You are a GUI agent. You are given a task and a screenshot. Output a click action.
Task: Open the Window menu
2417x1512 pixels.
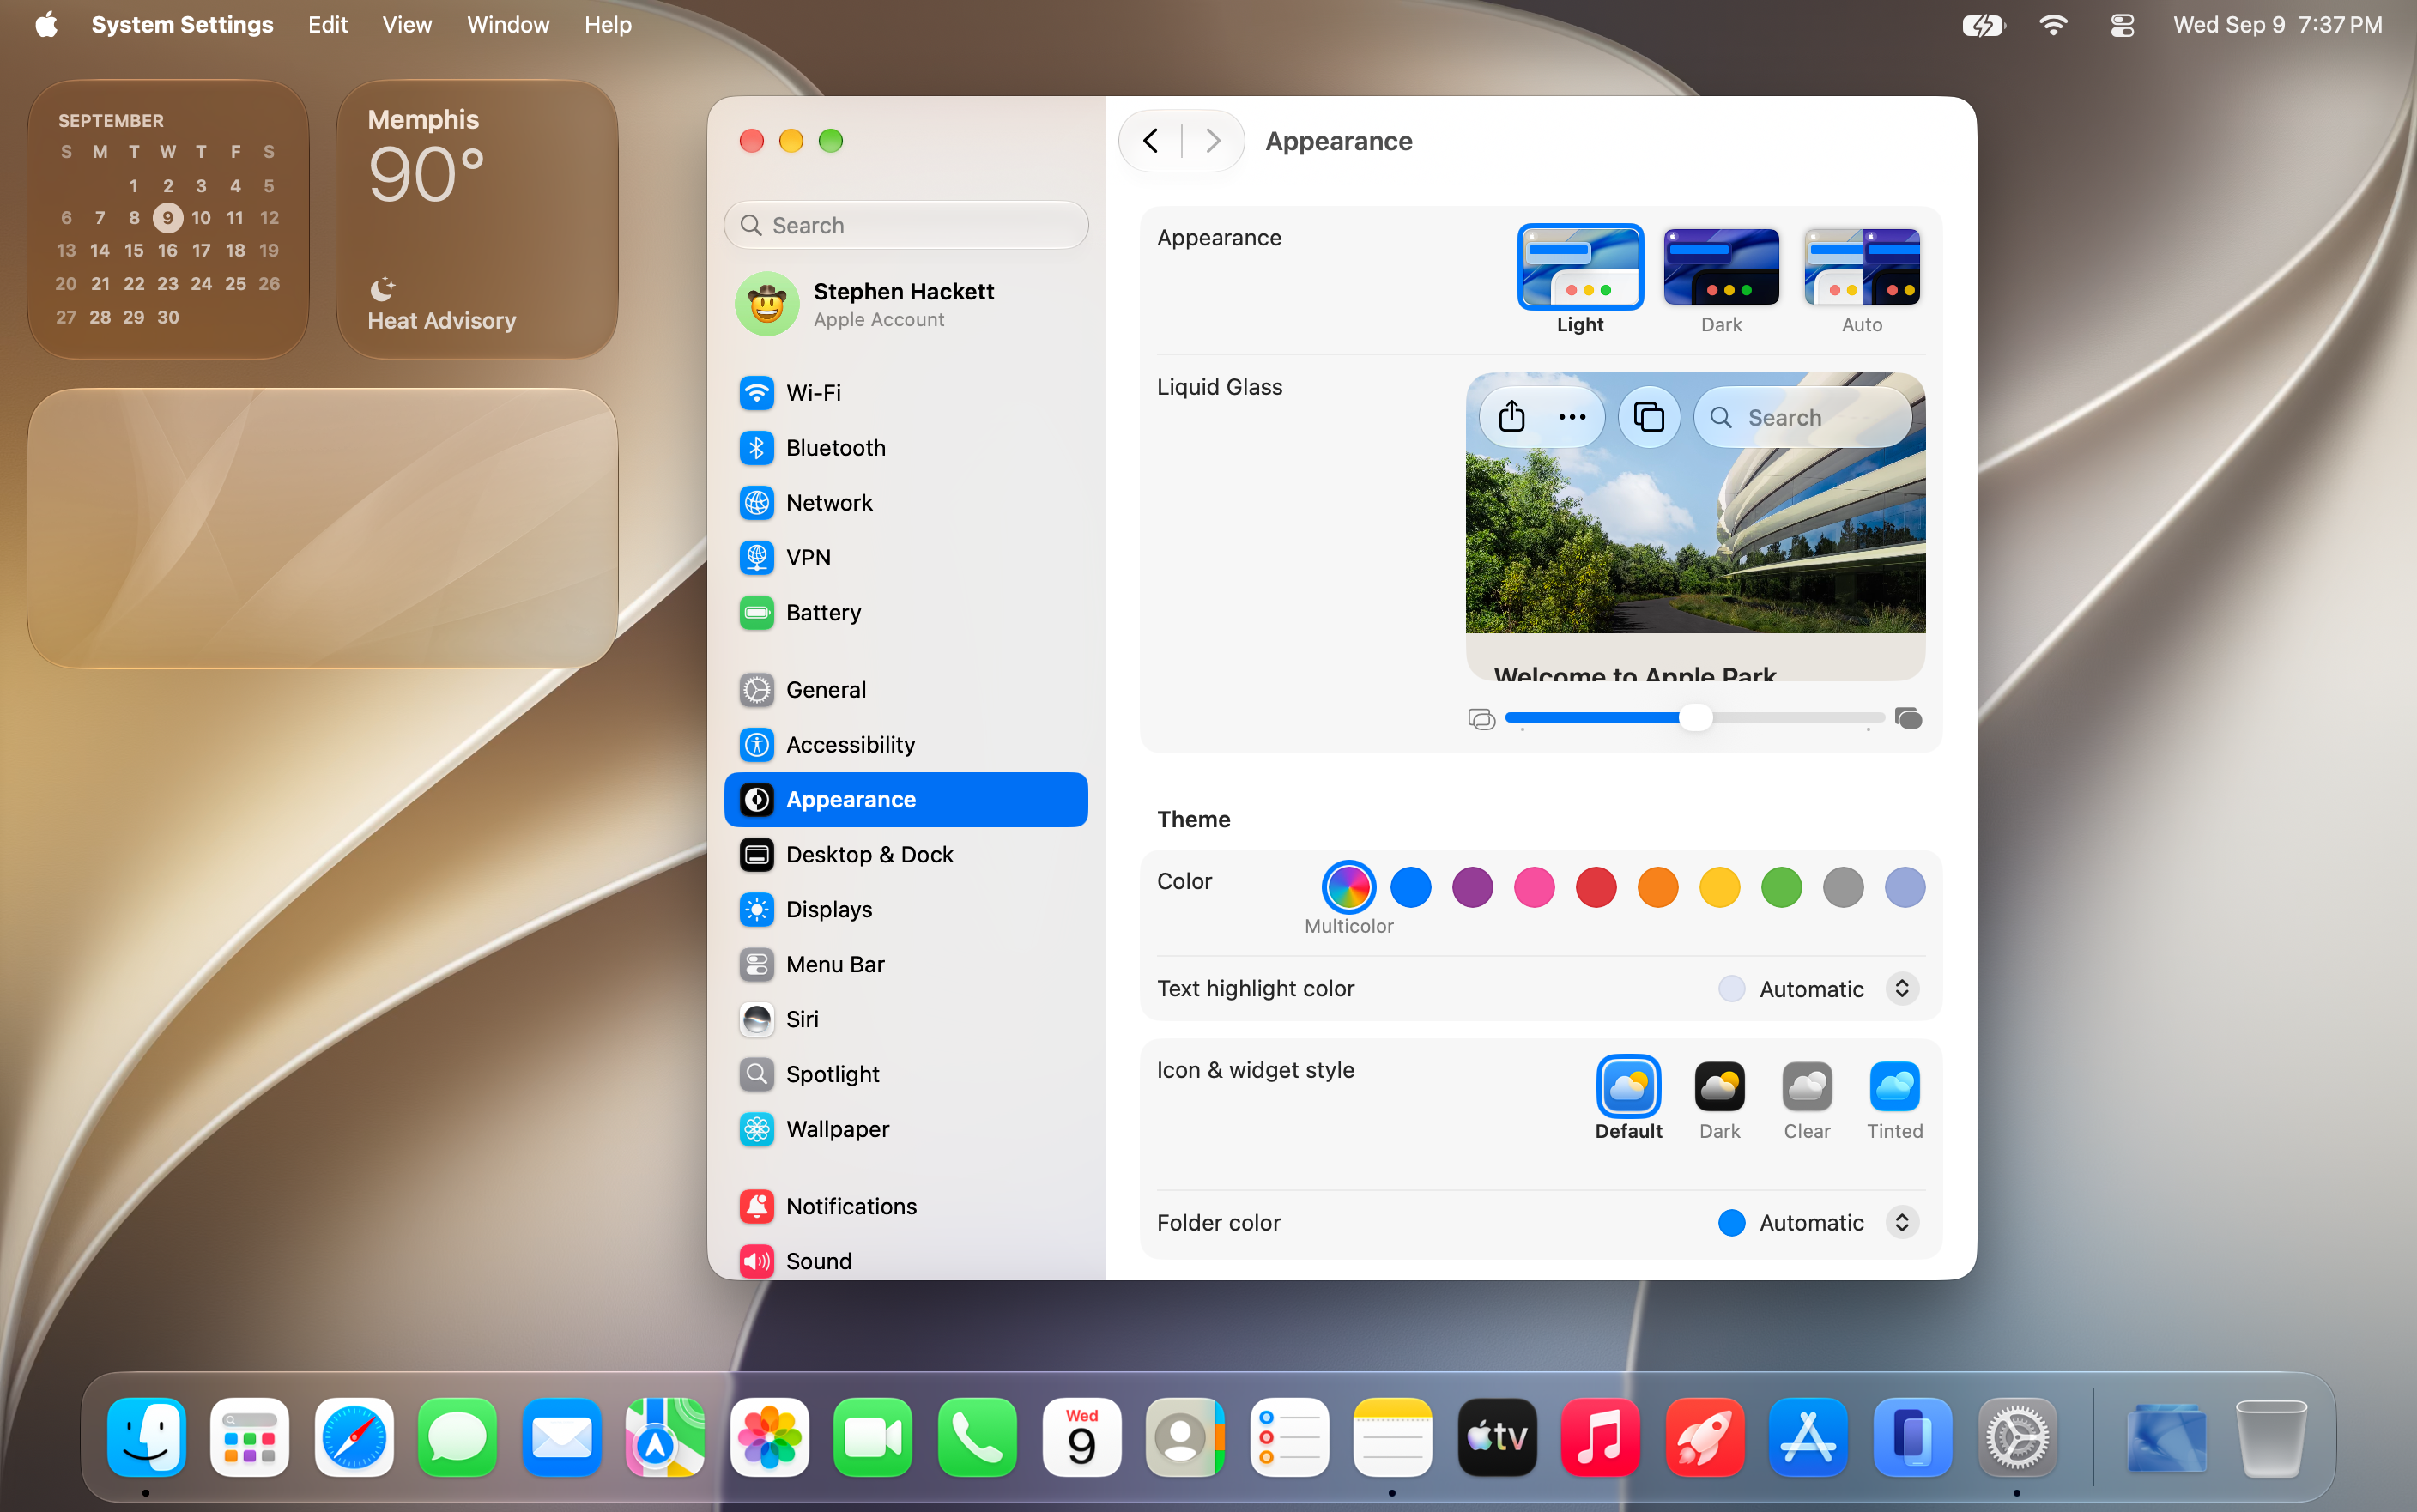tap(508, 25)
